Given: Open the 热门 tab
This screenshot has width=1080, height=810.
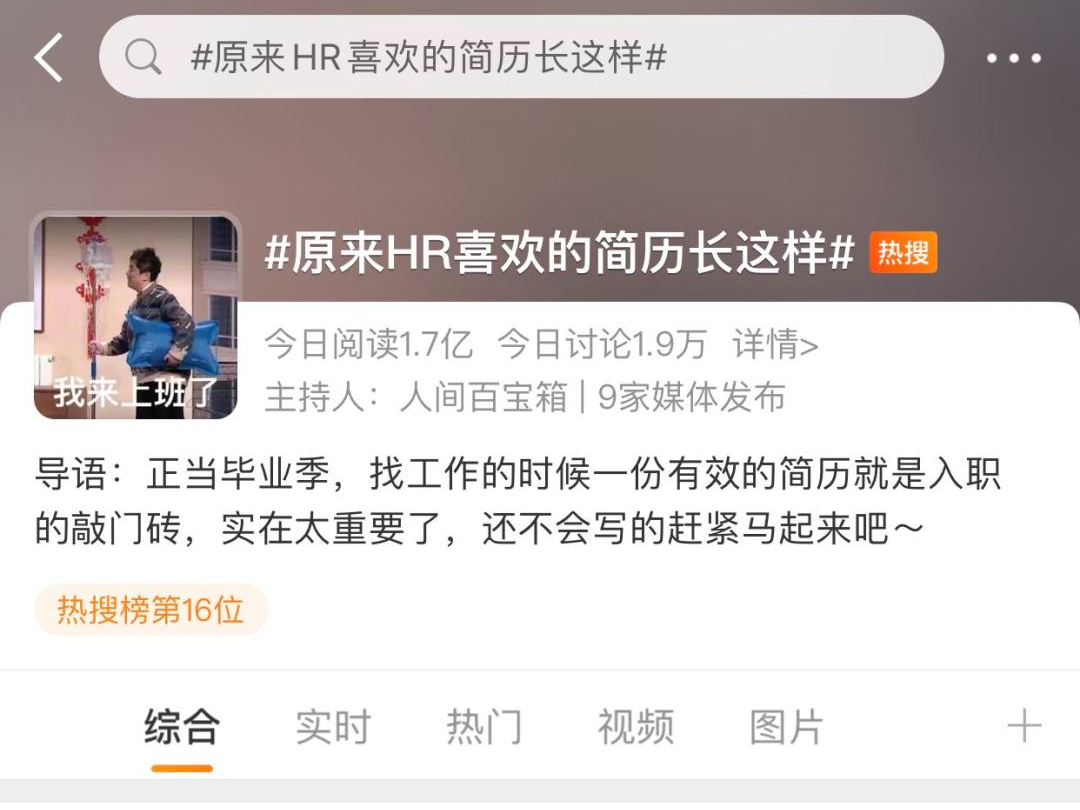Looking at the screenshot, I should point(484,727).
